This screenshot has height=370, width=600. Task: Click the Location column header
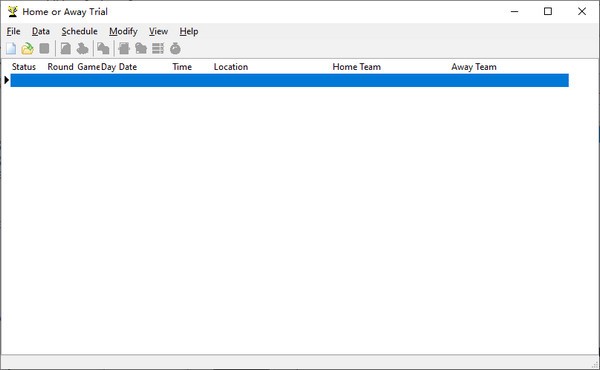(x=231, y=67)
